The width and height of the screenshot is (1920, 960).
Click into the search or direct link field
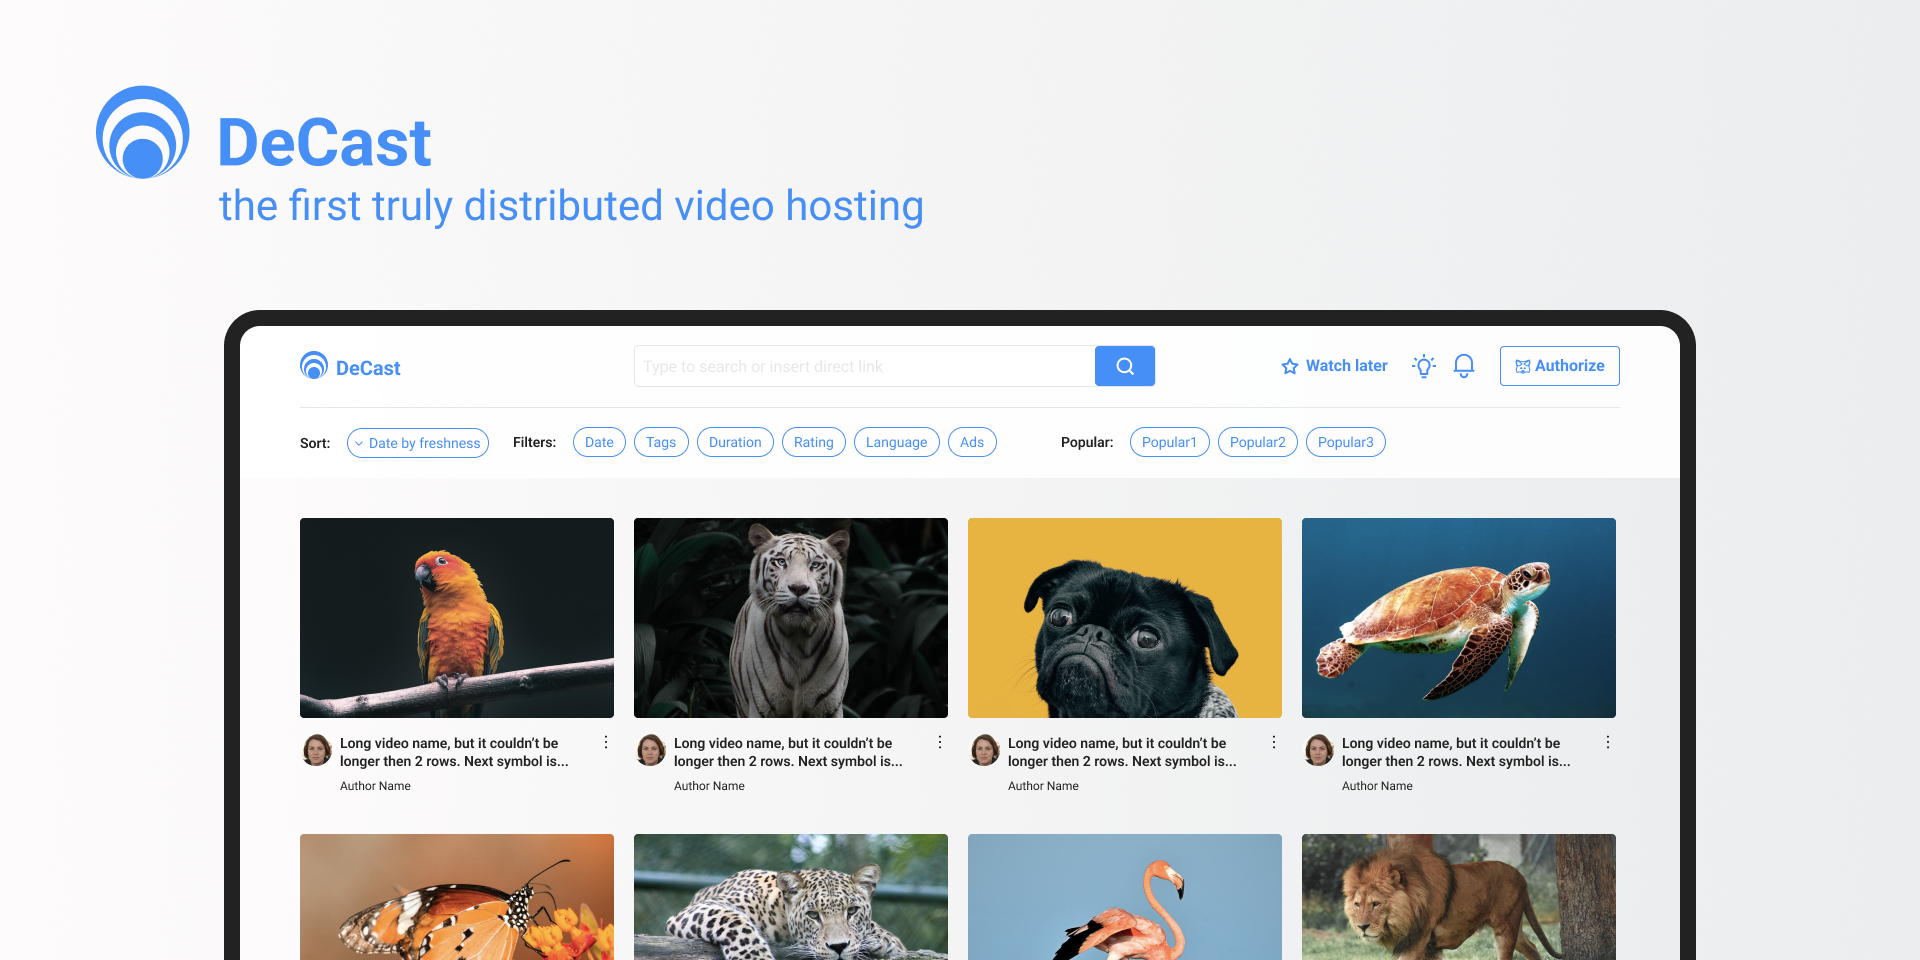(864, 366)
